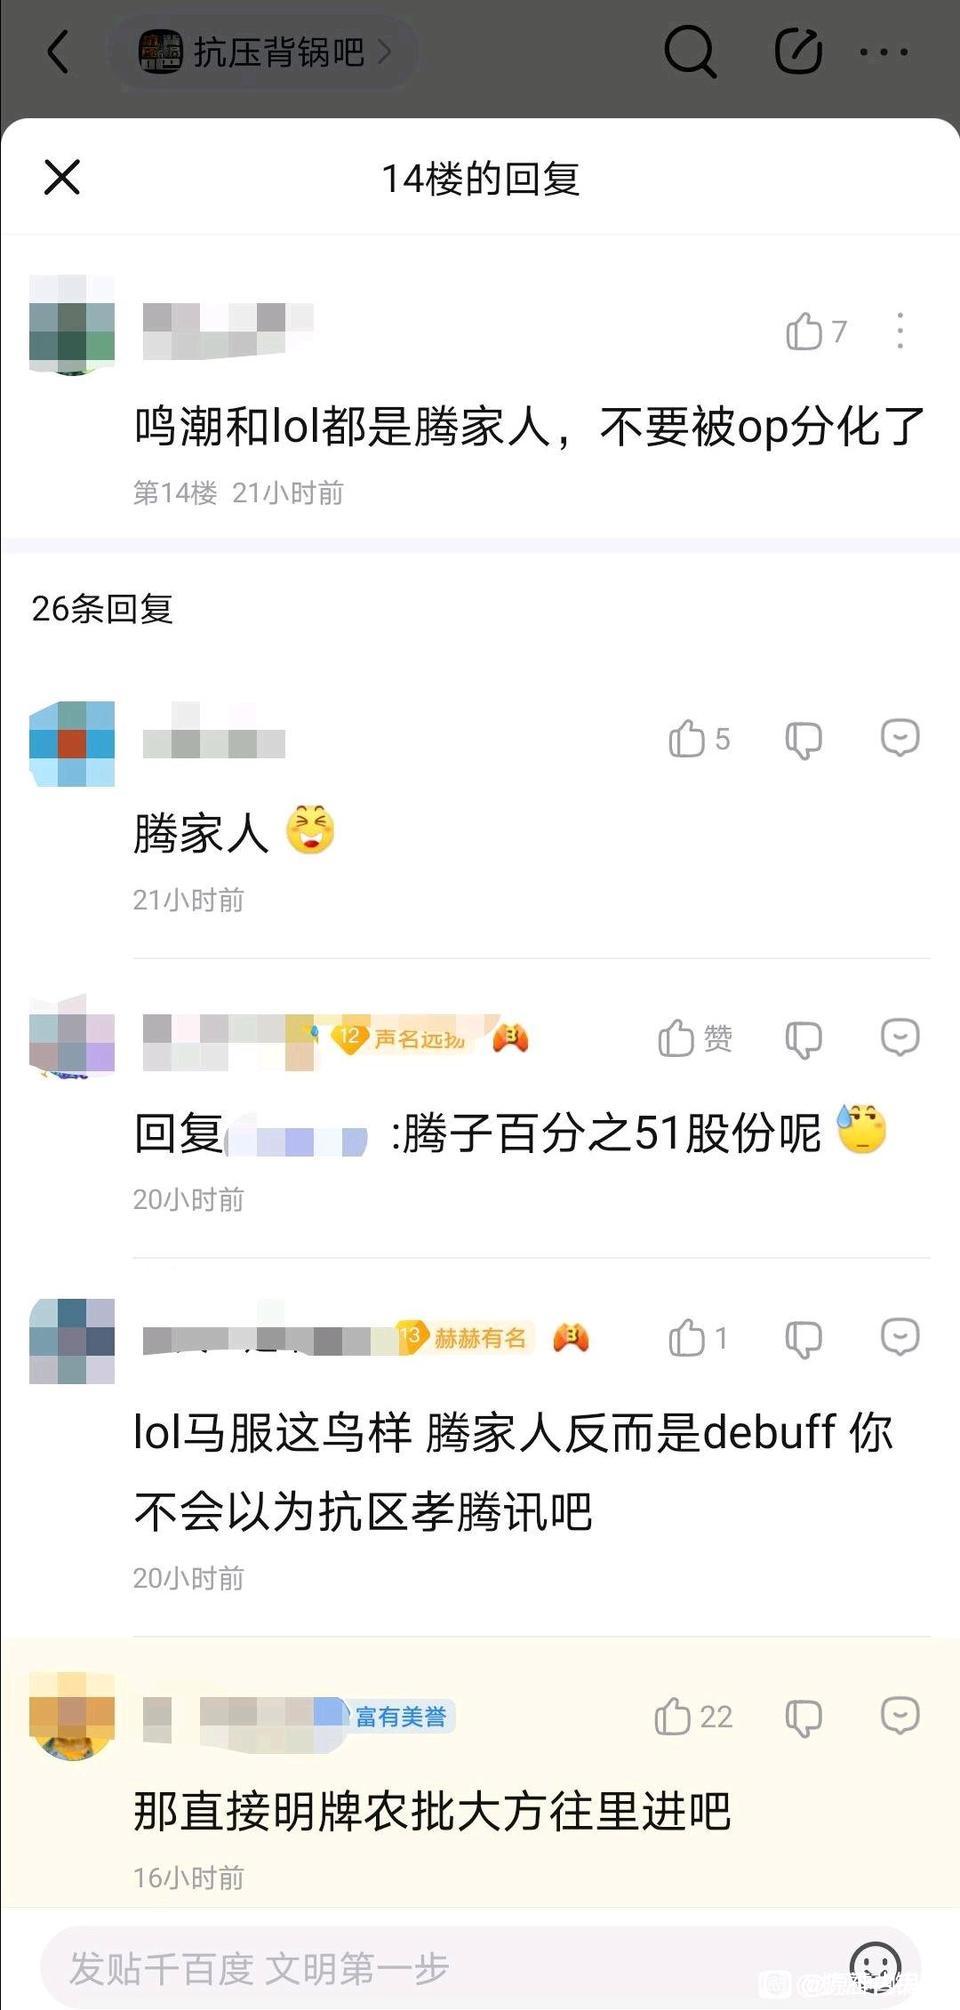Screen dimensions: 960x2010
Task: Tap 赞 on the 51股份 reply
Action: point(695,1038)
